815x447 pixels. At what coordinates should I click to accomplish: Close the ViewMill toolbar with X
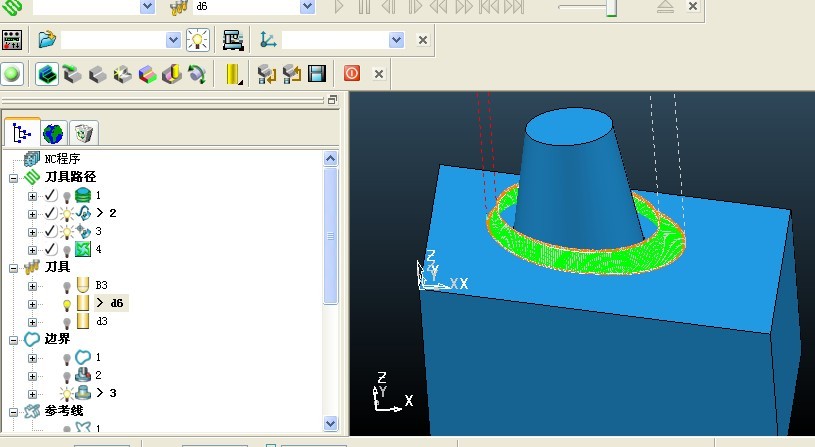[379, 74]
